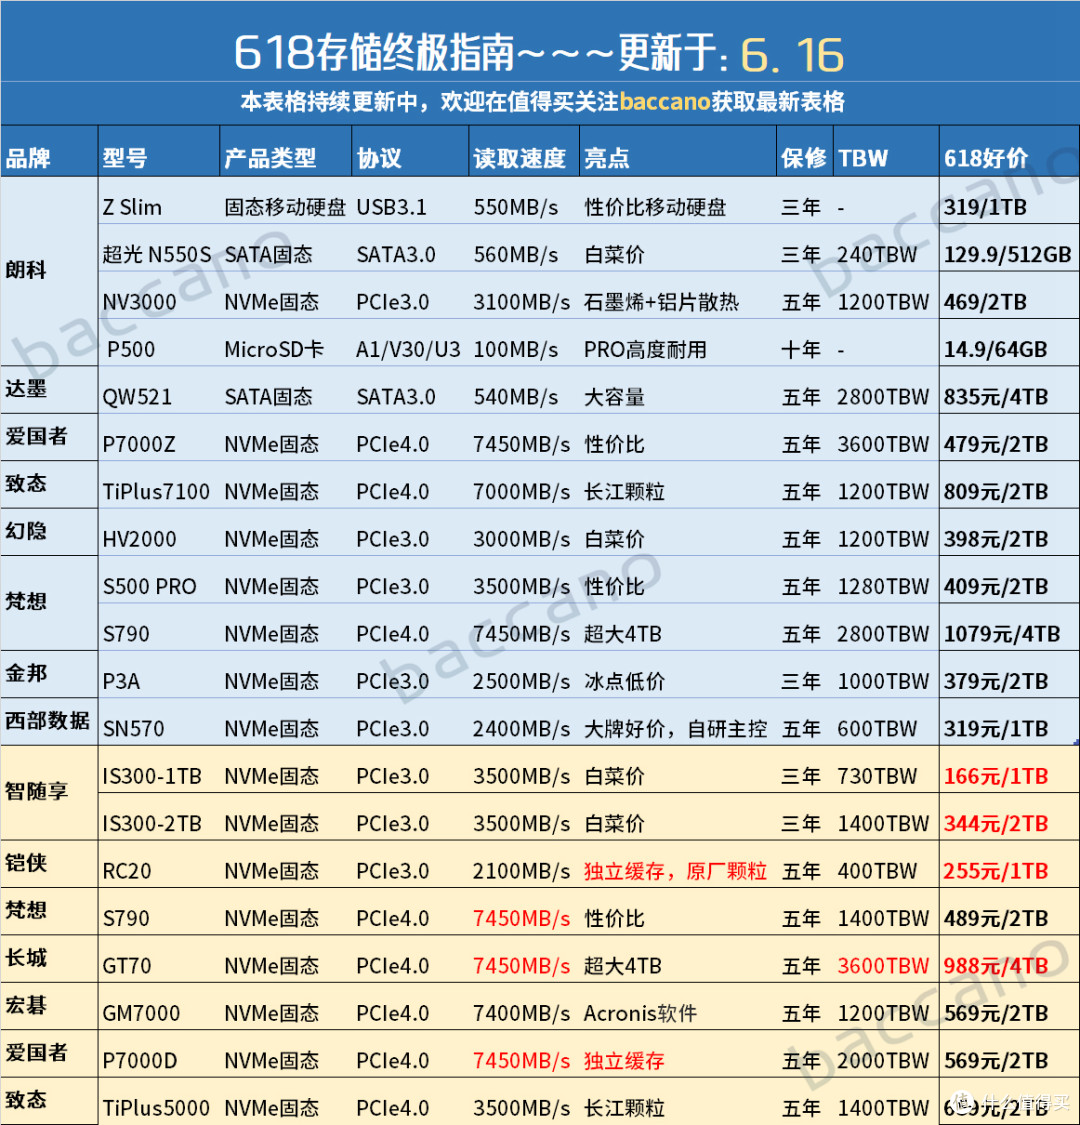Select the TiPlus5000 model cell at the bottom
Image resolution: width=1080 pixels, height=1125 pixels.
156,1108
